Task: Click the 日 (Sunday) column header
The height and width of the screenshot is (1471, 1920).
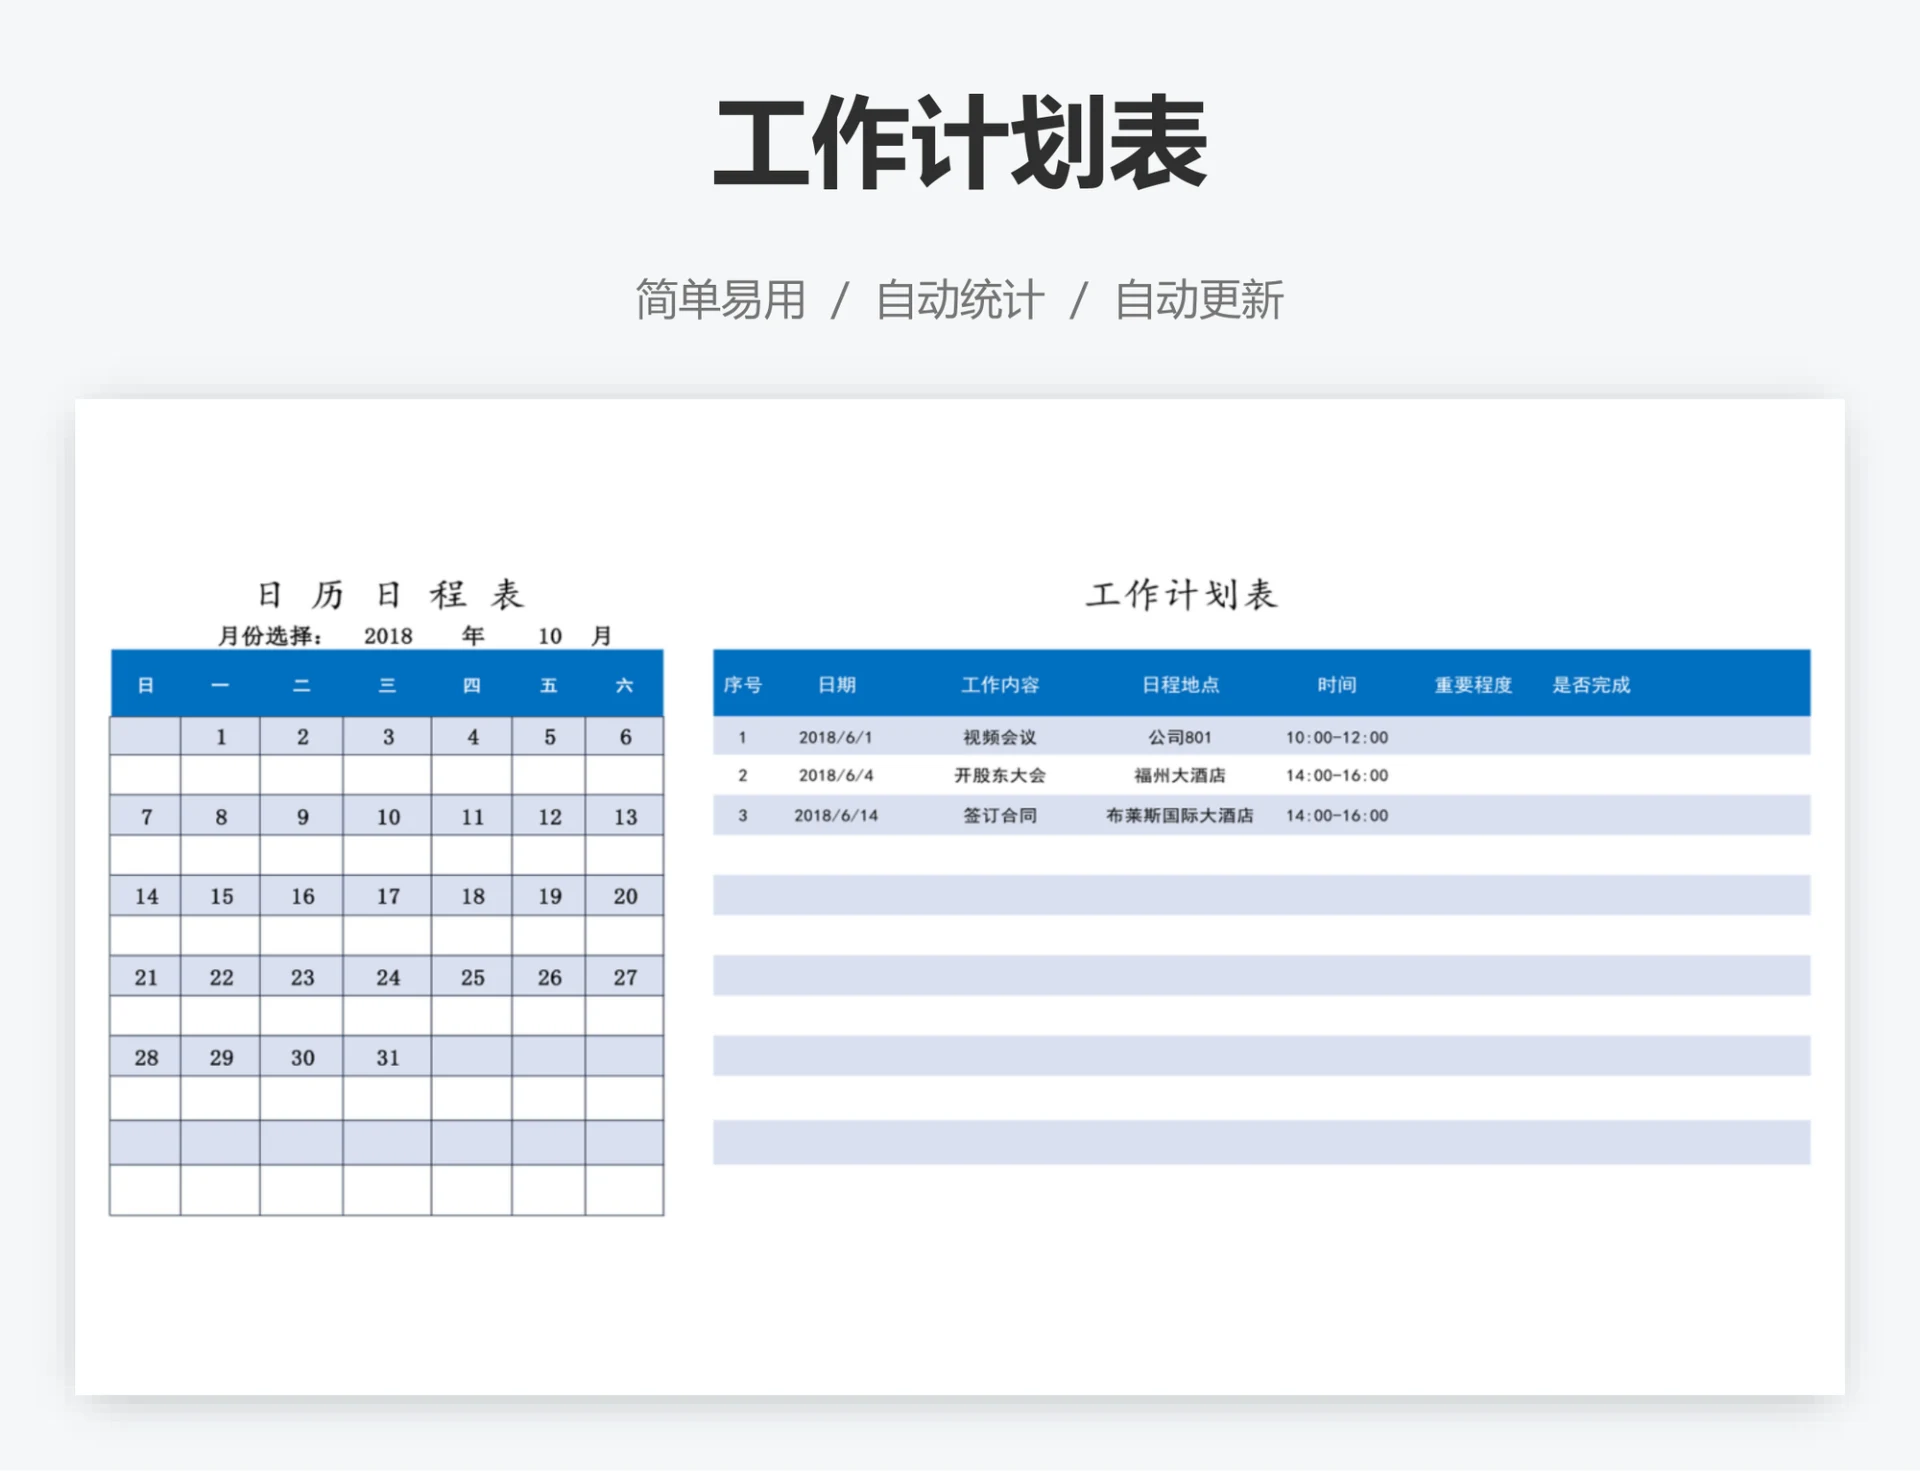Action: (145, 686)
